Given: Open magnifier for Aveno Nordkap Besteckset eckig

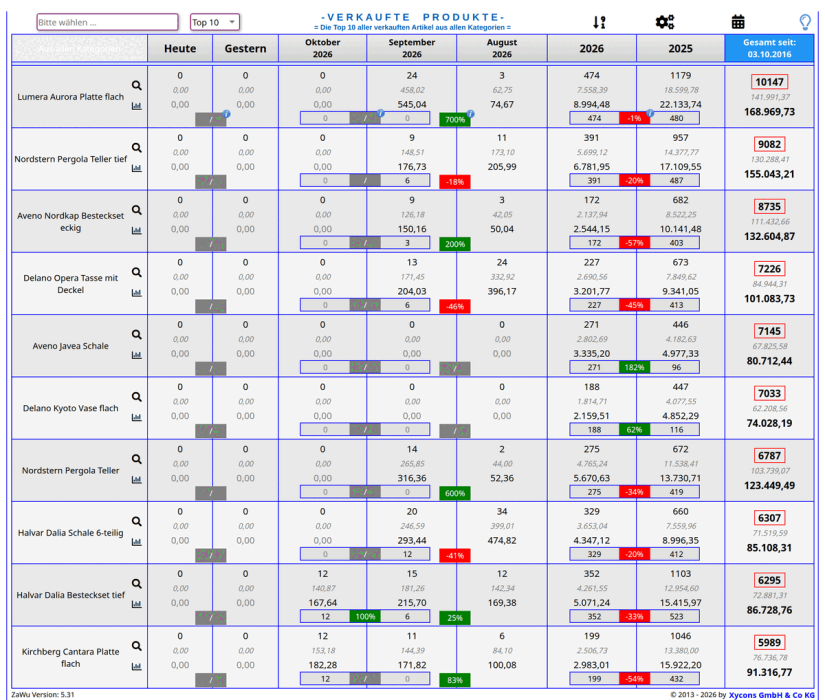Looking at the screenshot, I should click(x=137, y=210).
